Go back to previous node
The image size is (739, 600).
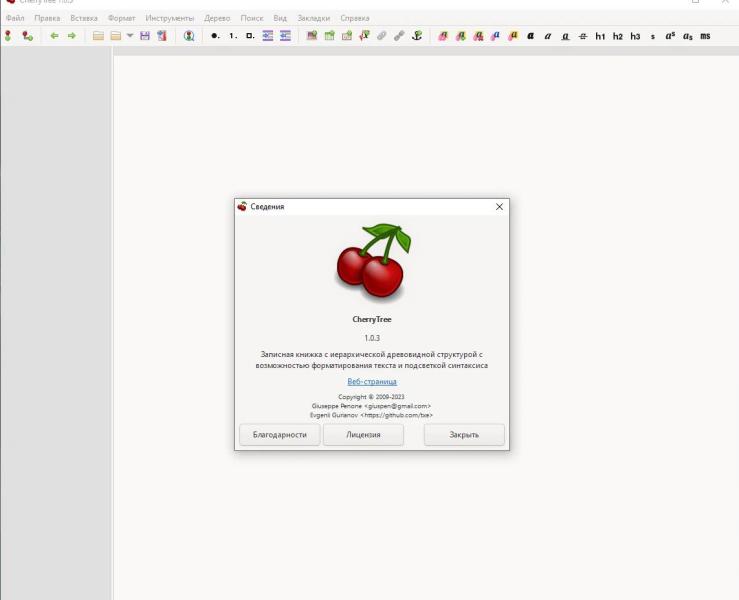point(54,36)
